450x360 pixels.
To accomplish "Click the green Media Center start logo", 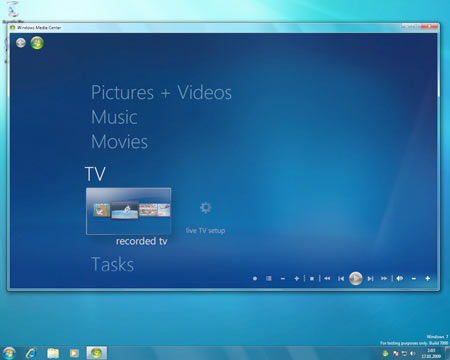I will tap(37, 43).
